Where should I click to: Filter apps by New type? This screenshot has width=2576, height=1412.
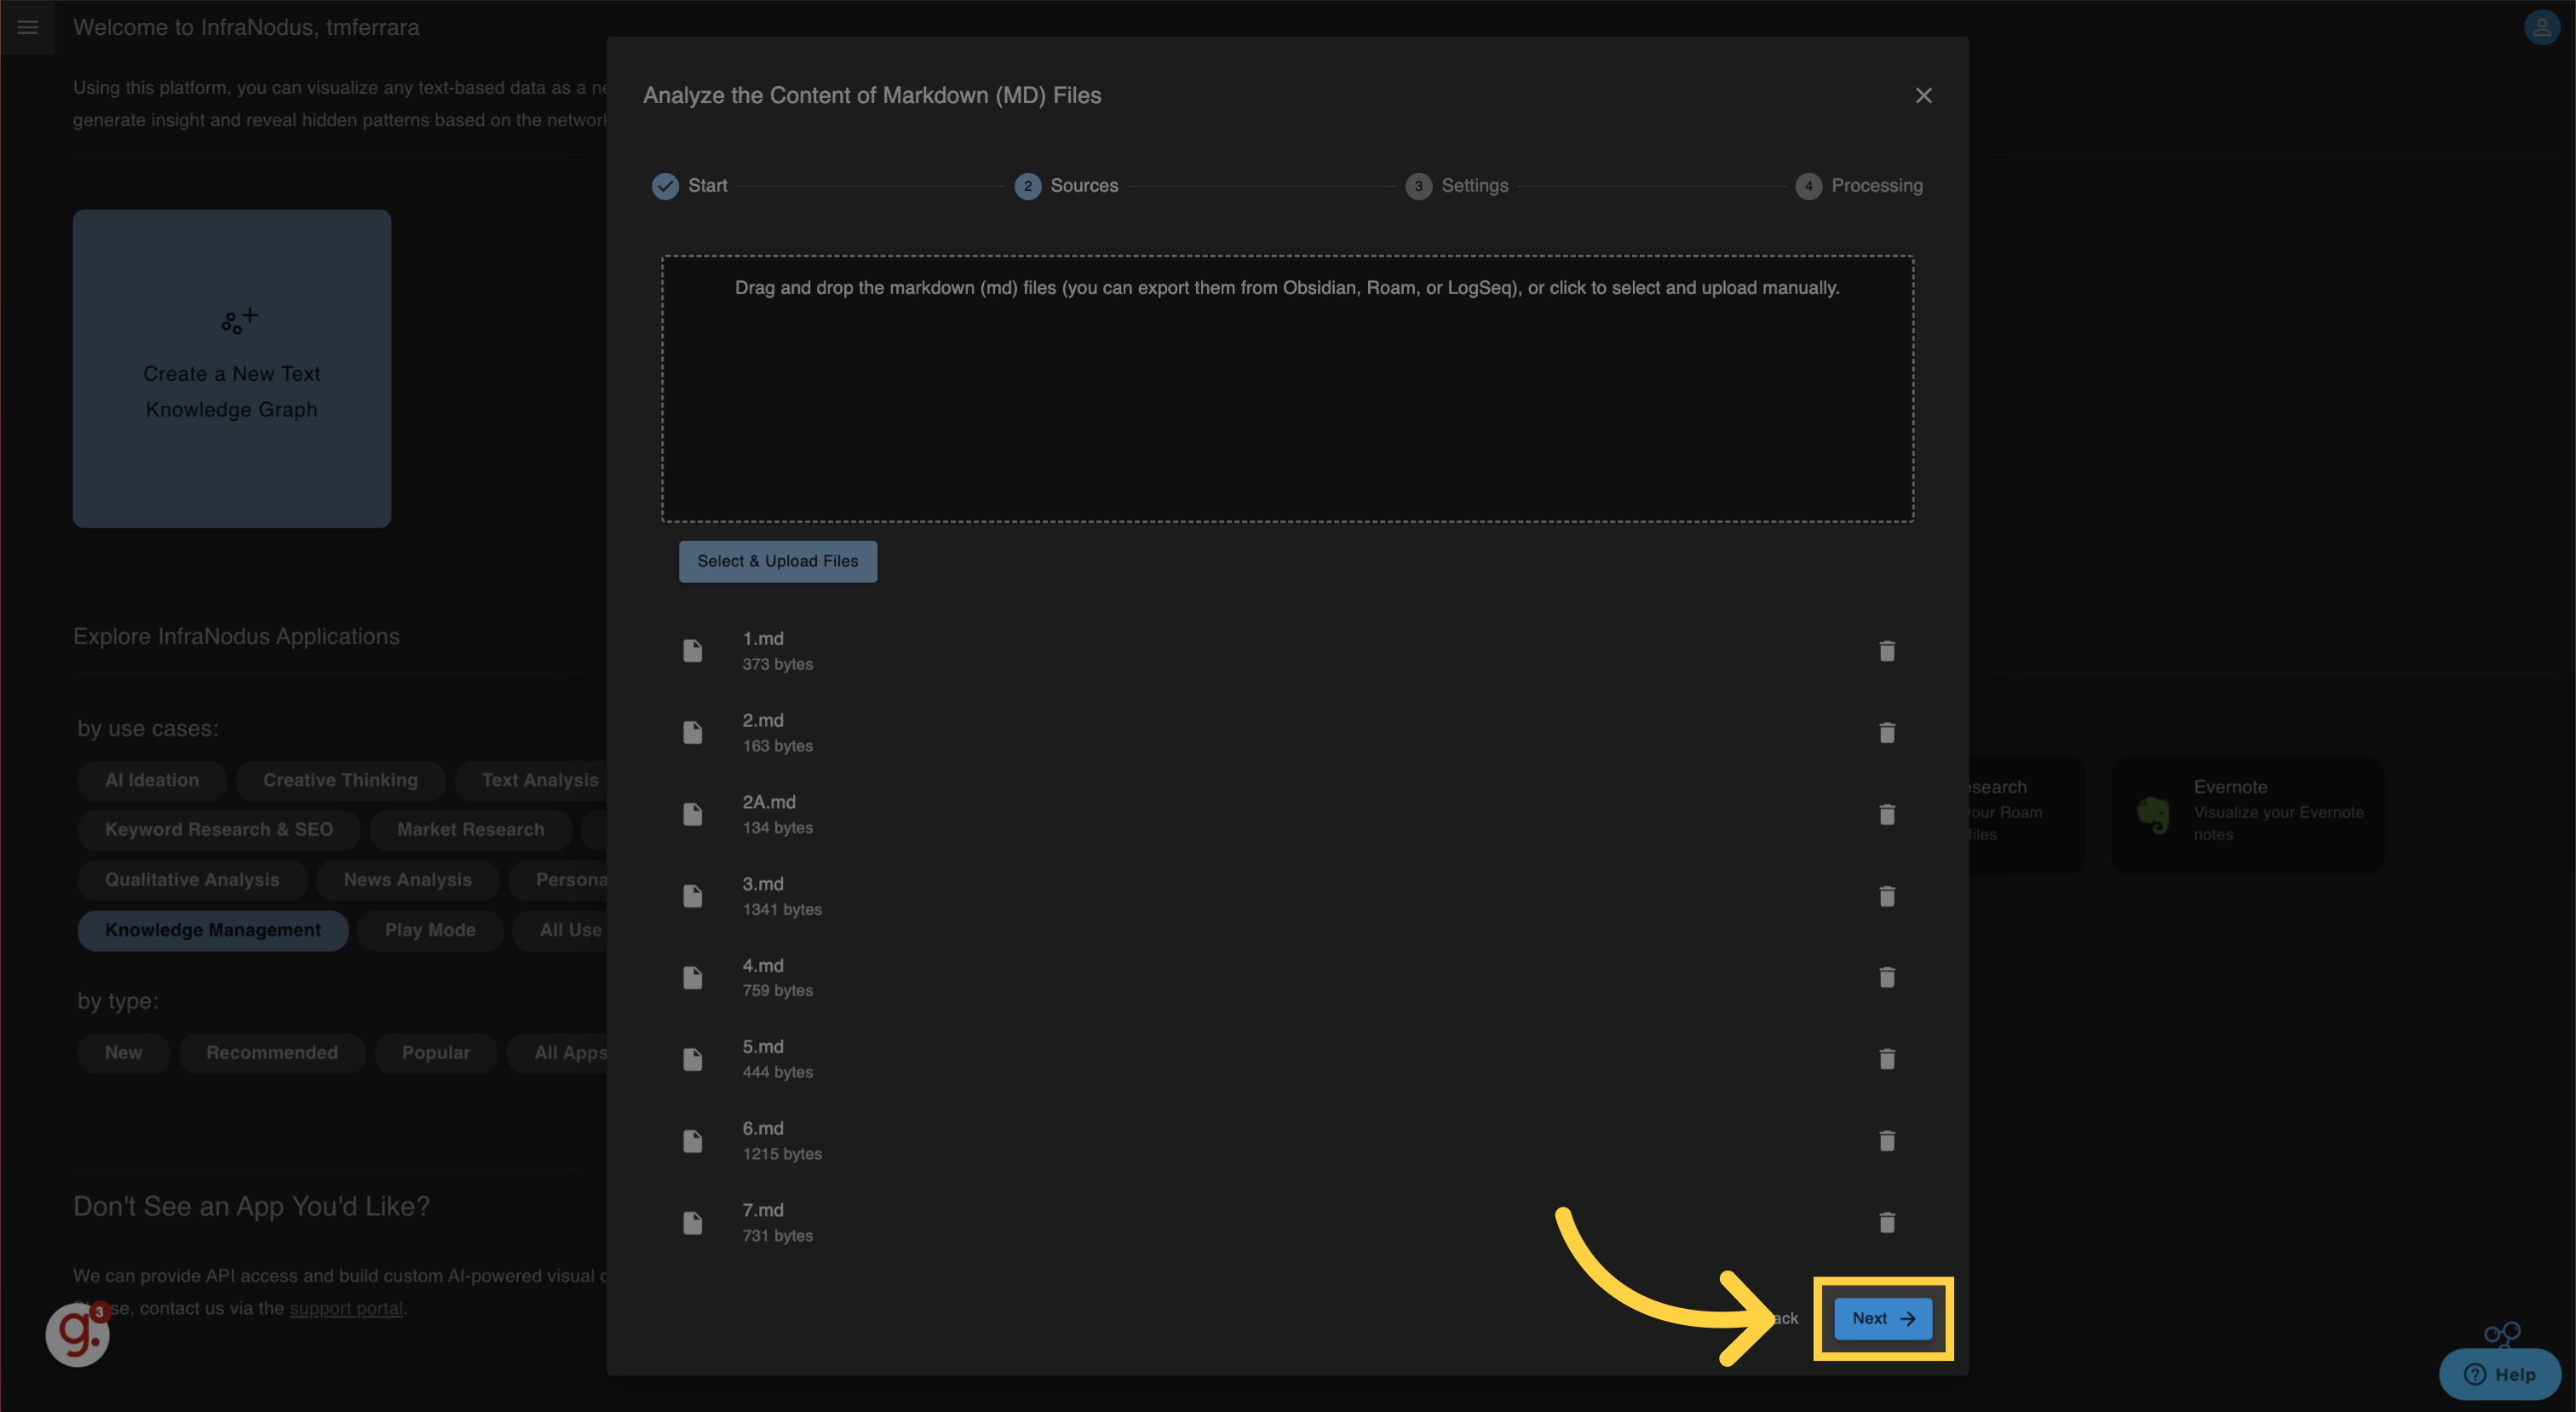pos(123,1053)
